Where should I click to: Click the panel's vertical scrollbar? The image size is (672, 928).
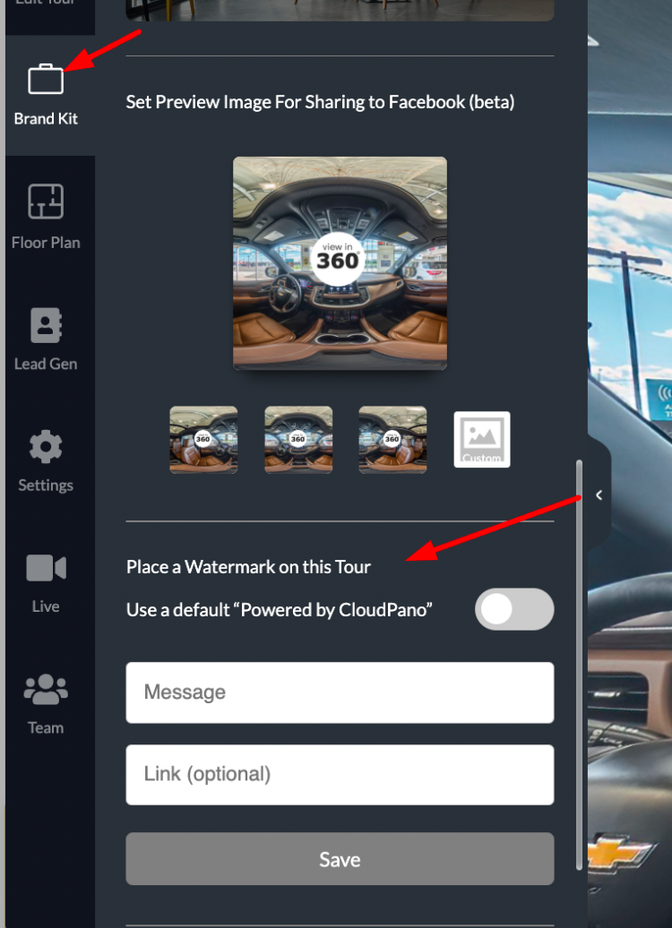point(579,665)
